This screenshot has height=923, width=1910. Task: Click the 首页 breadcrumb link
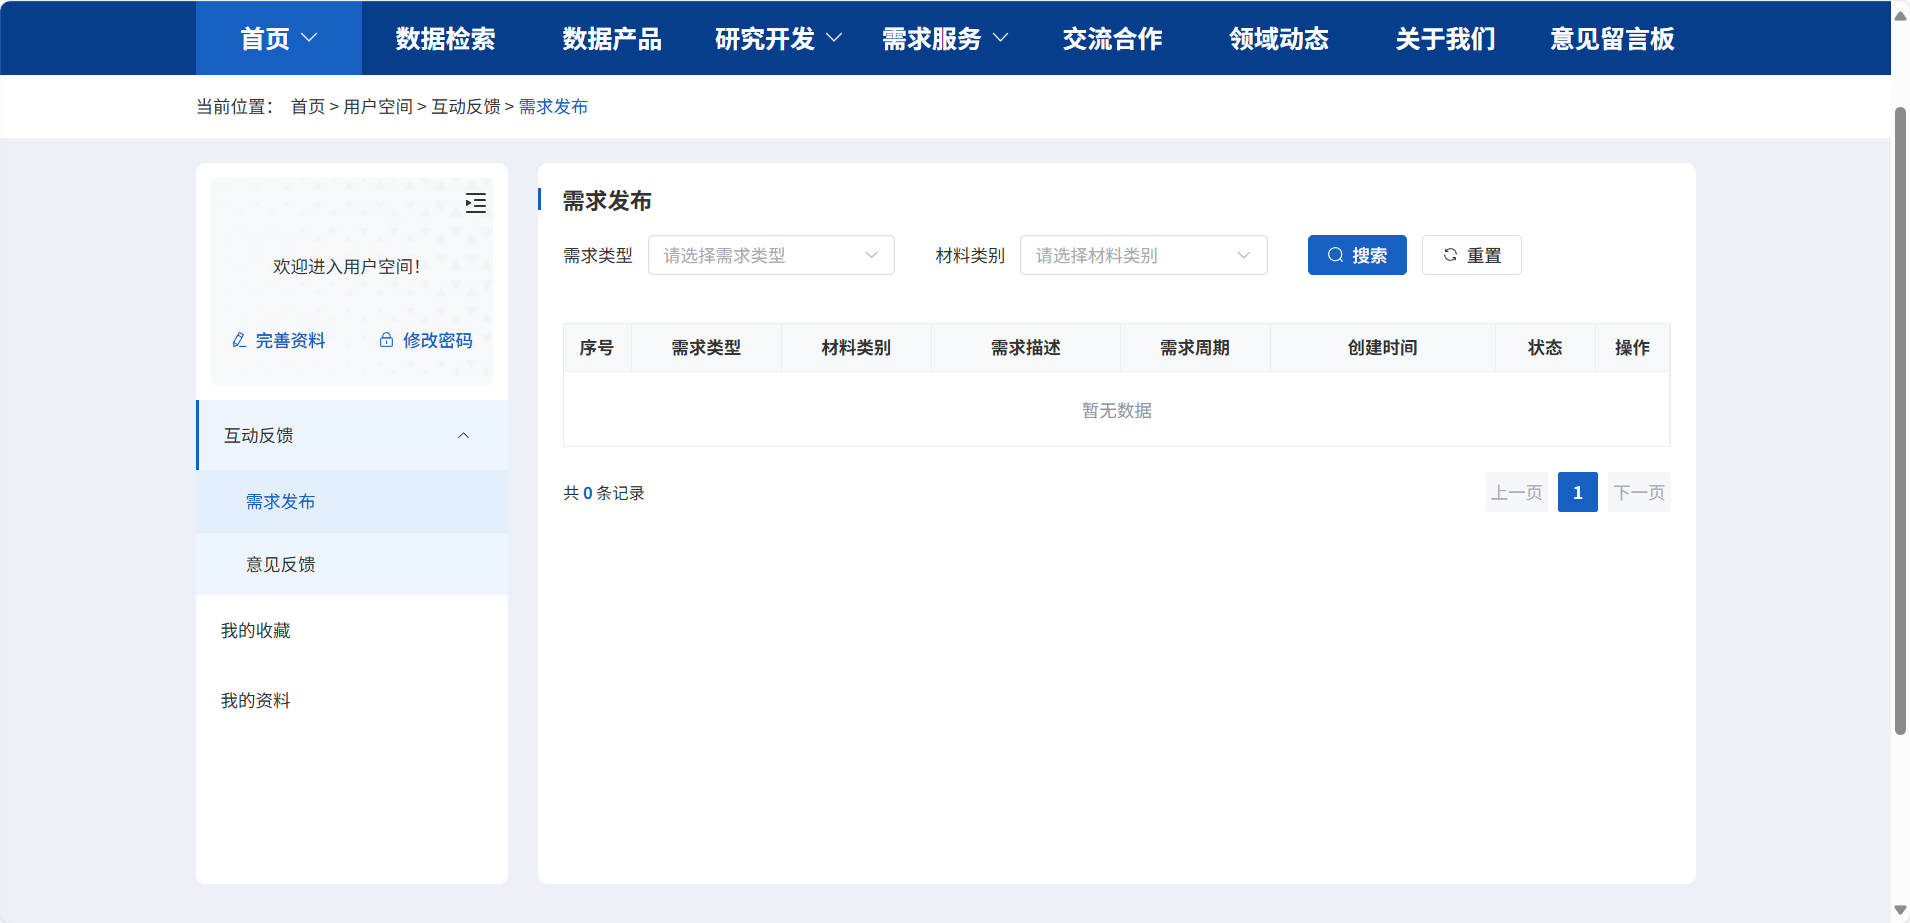(x=308, y=105)
